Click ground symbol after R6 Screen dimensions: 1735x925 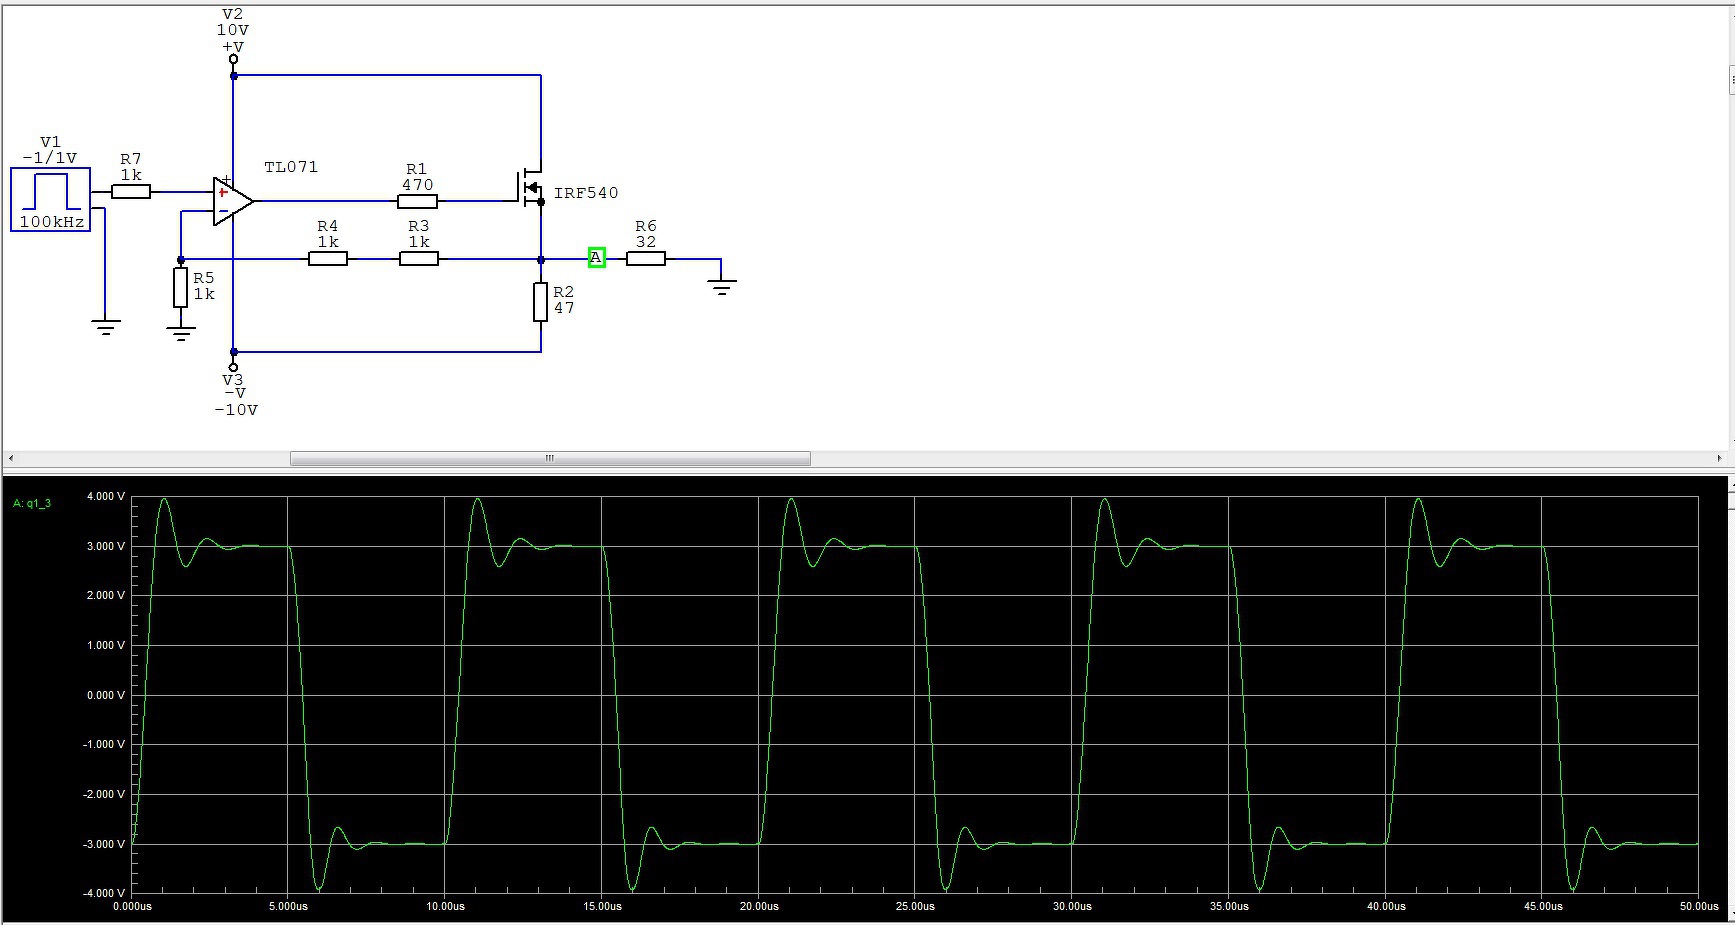click(x=721, y=285)
